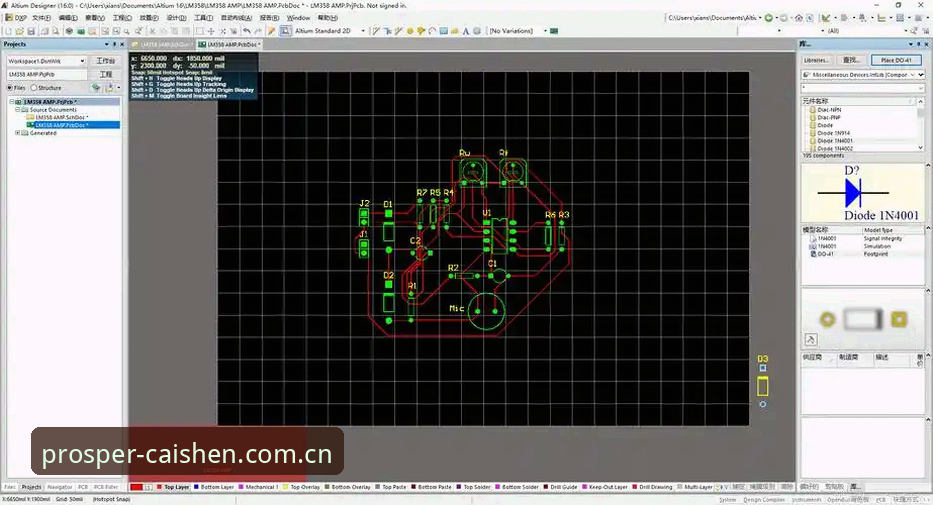Toggle the library panel pin

point(918,44)
